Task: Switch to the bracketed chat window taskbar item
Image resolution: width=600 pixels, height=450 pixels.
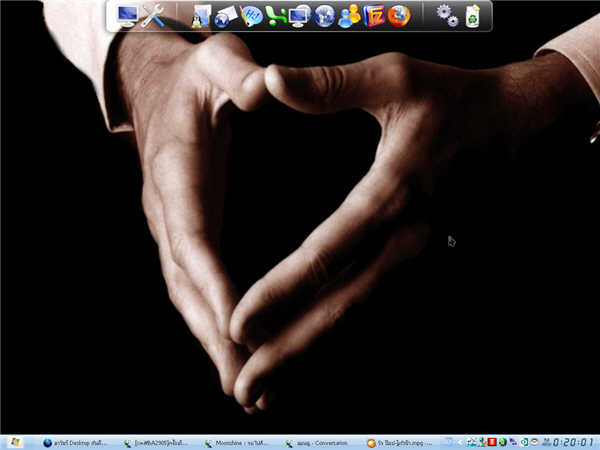Action: tap(157, 443)
